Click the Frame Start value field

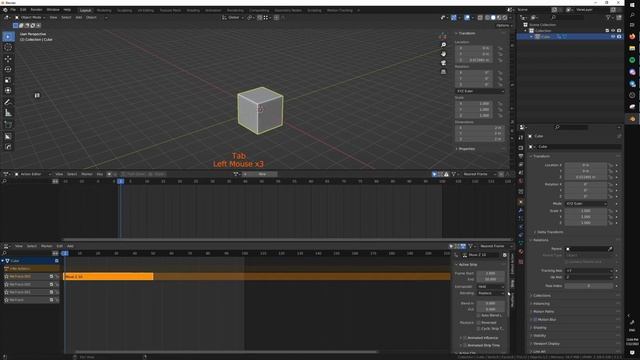coord(491,273)
